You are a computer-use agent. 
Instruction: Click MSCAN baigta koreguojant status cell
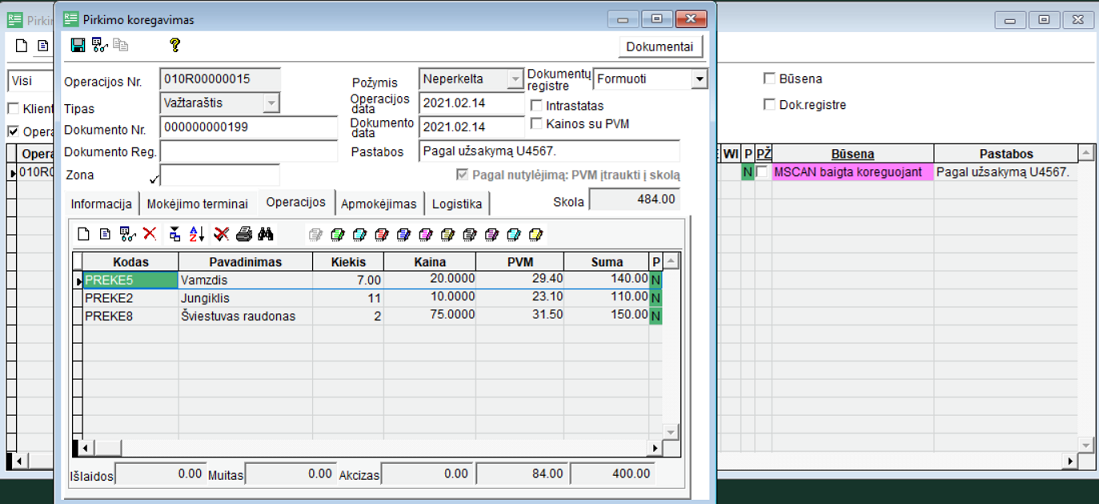[x=852, y=172]
